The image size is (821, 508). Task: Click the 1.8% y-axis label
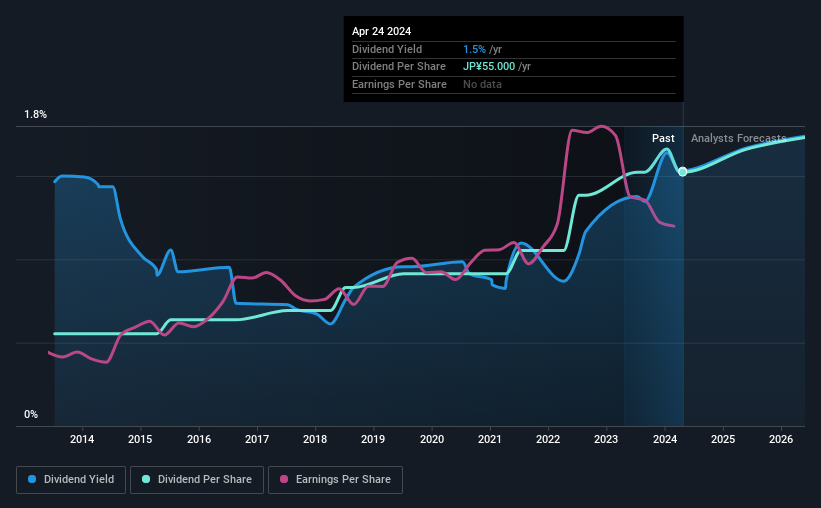[x=36, y=114]
